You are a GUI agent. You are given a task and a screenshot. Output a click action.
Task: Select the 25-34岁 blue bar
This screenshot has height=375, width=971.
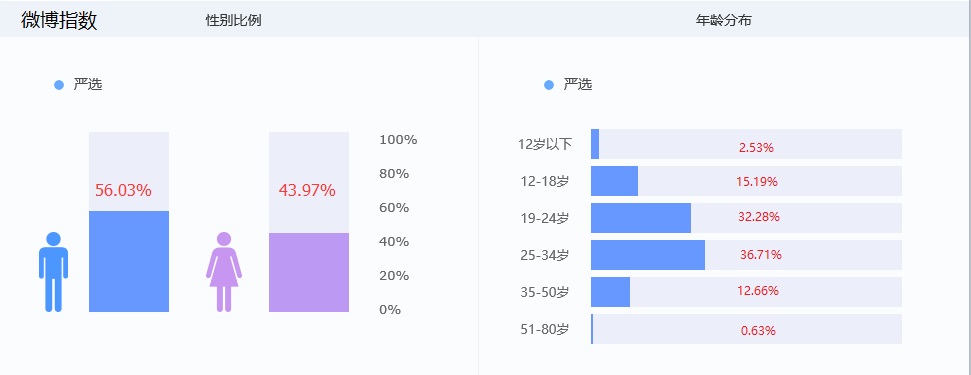click(x=648, y=255)
